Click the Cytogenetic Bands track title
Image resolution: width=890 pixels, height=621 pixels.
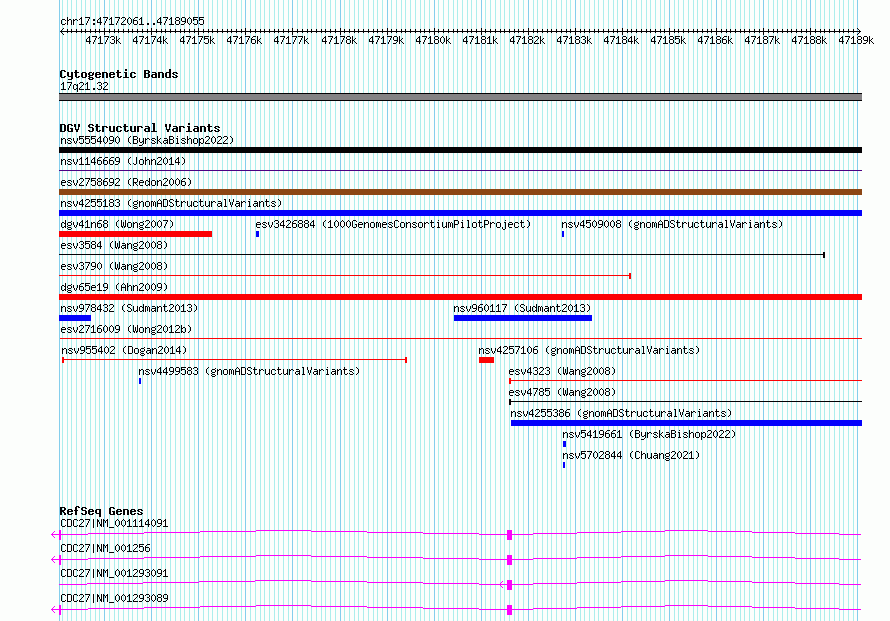tap(119, 74)
